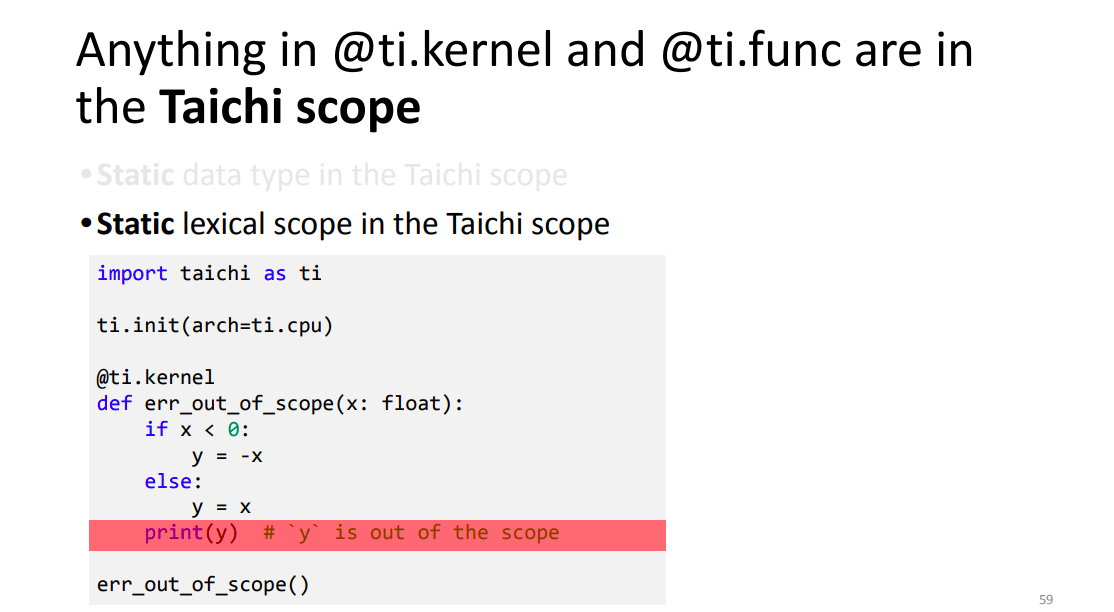Click the 'y = -x' assignment line
Viewport: 1114px width, 612px height.
coord(227,456)
